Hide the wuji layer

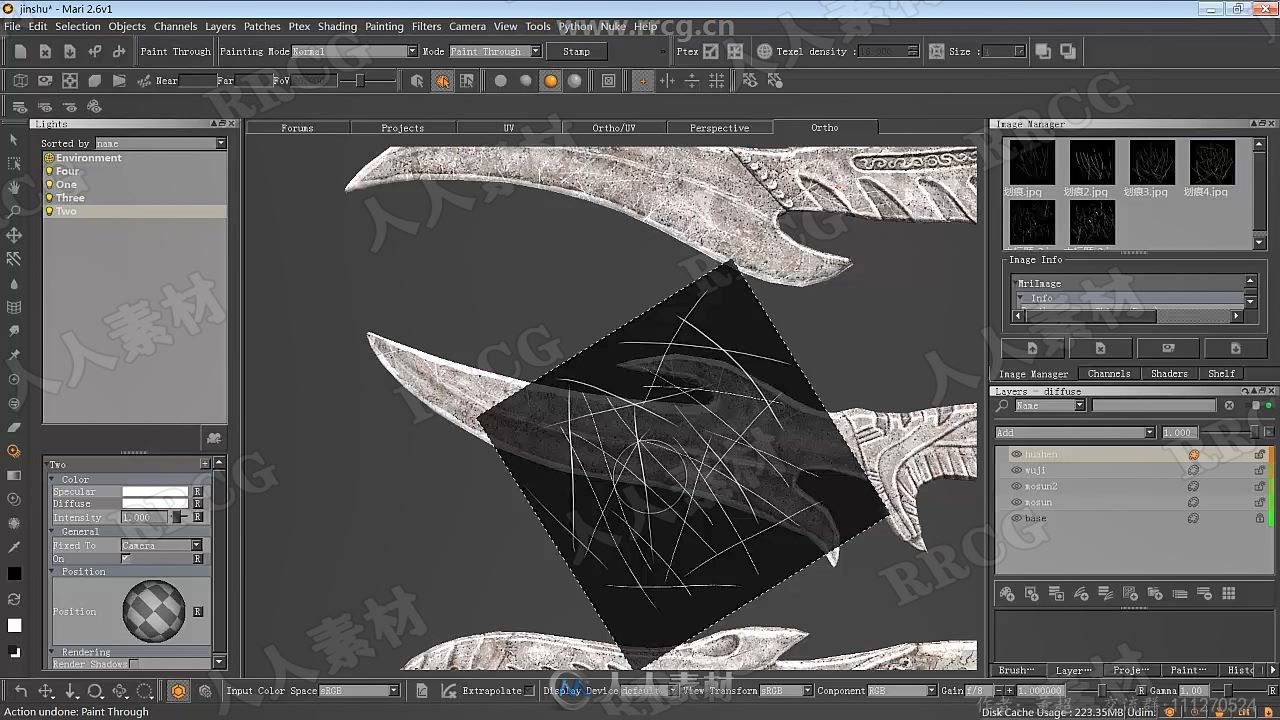[x=1016, y=470]
